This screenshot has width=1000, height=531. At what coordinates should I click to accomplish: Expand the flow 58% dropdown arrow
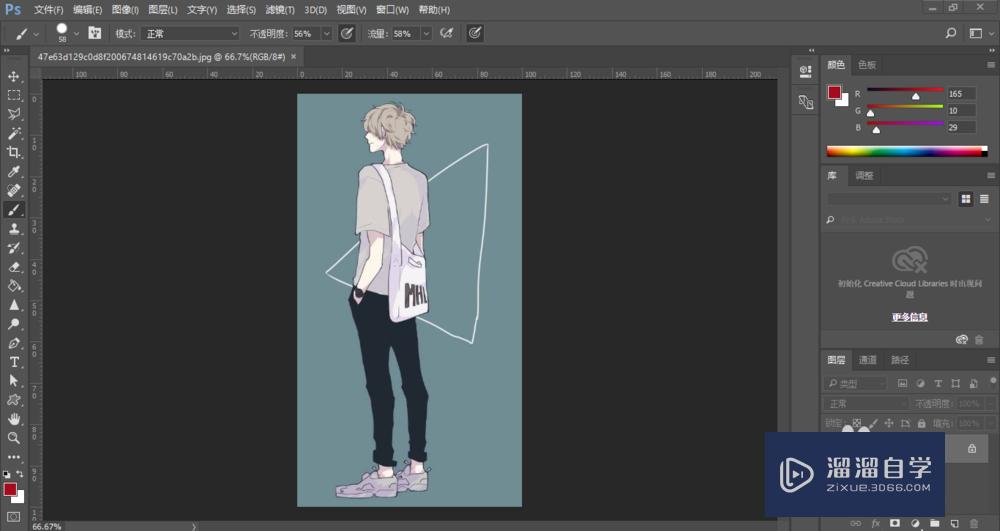pyautogui.click(x=426, y=33)
